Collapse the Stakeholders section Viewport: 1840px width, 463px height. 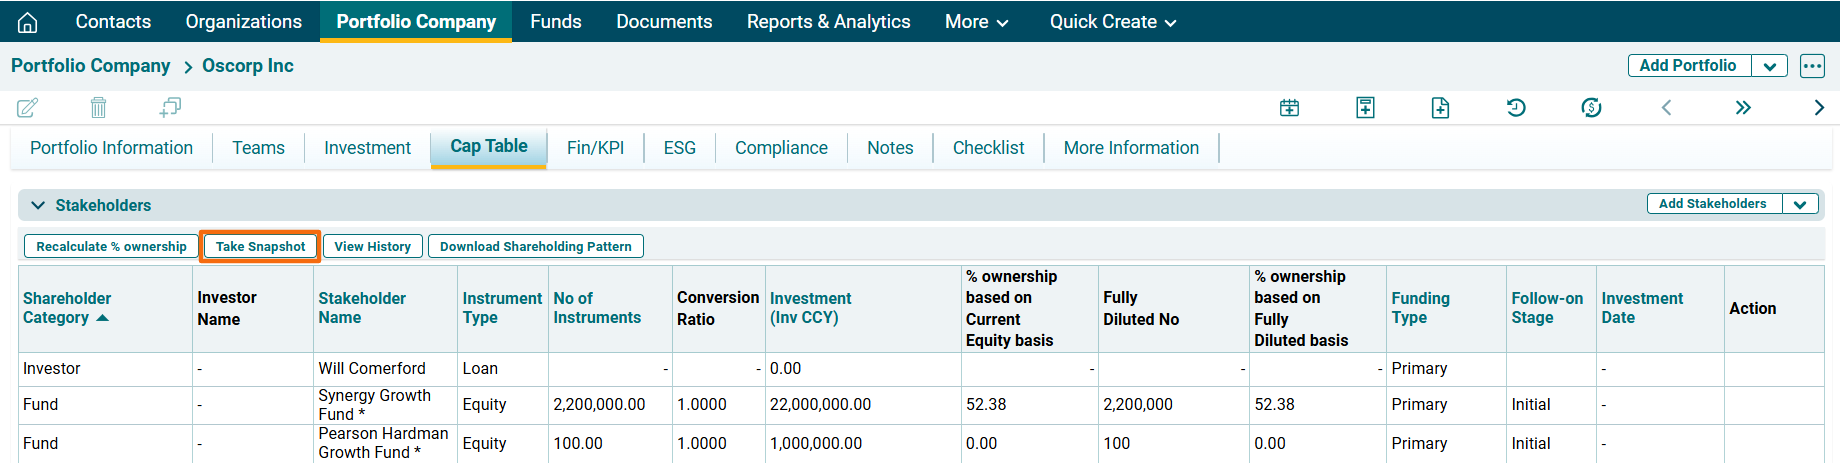tap(38, 205)
